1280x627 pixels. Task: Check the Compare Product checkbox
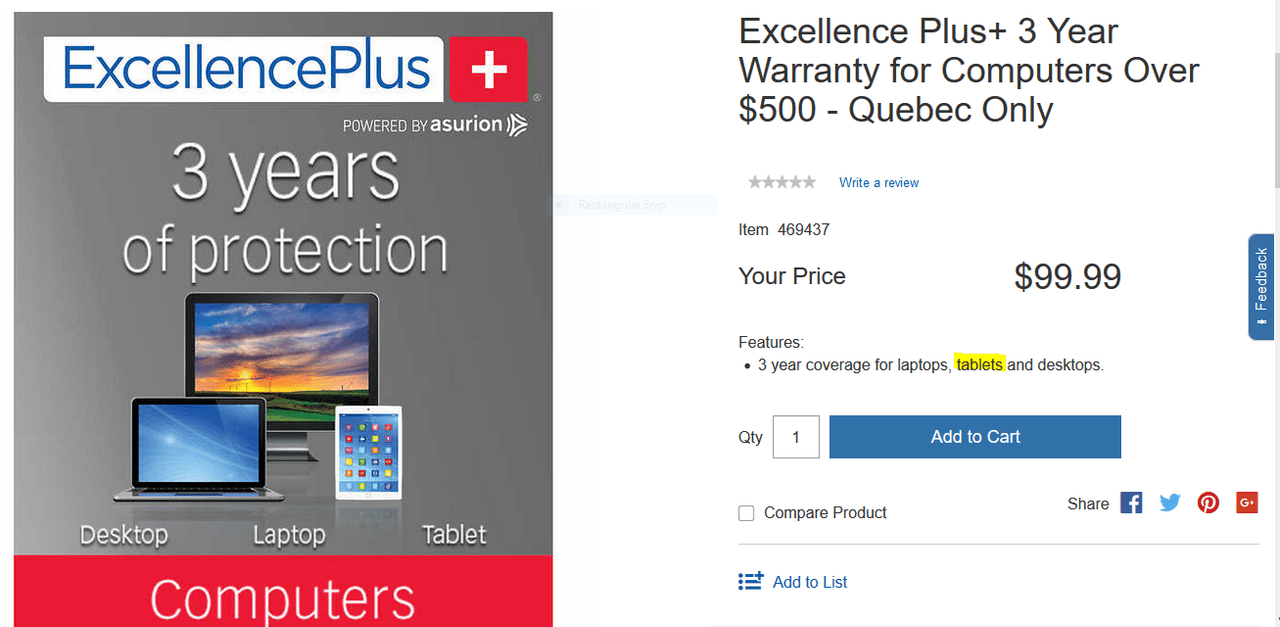(x=746, y=512)
